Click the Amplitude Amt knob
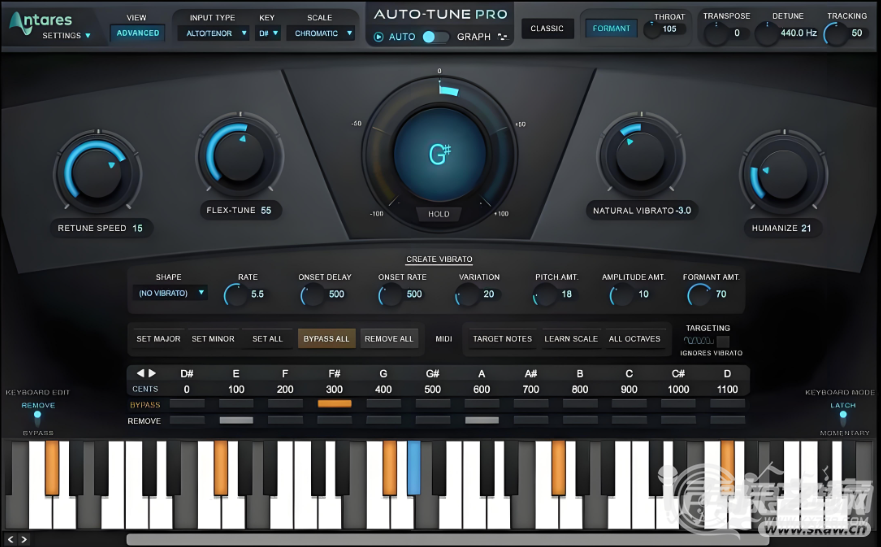 click(x=621, y=295)
